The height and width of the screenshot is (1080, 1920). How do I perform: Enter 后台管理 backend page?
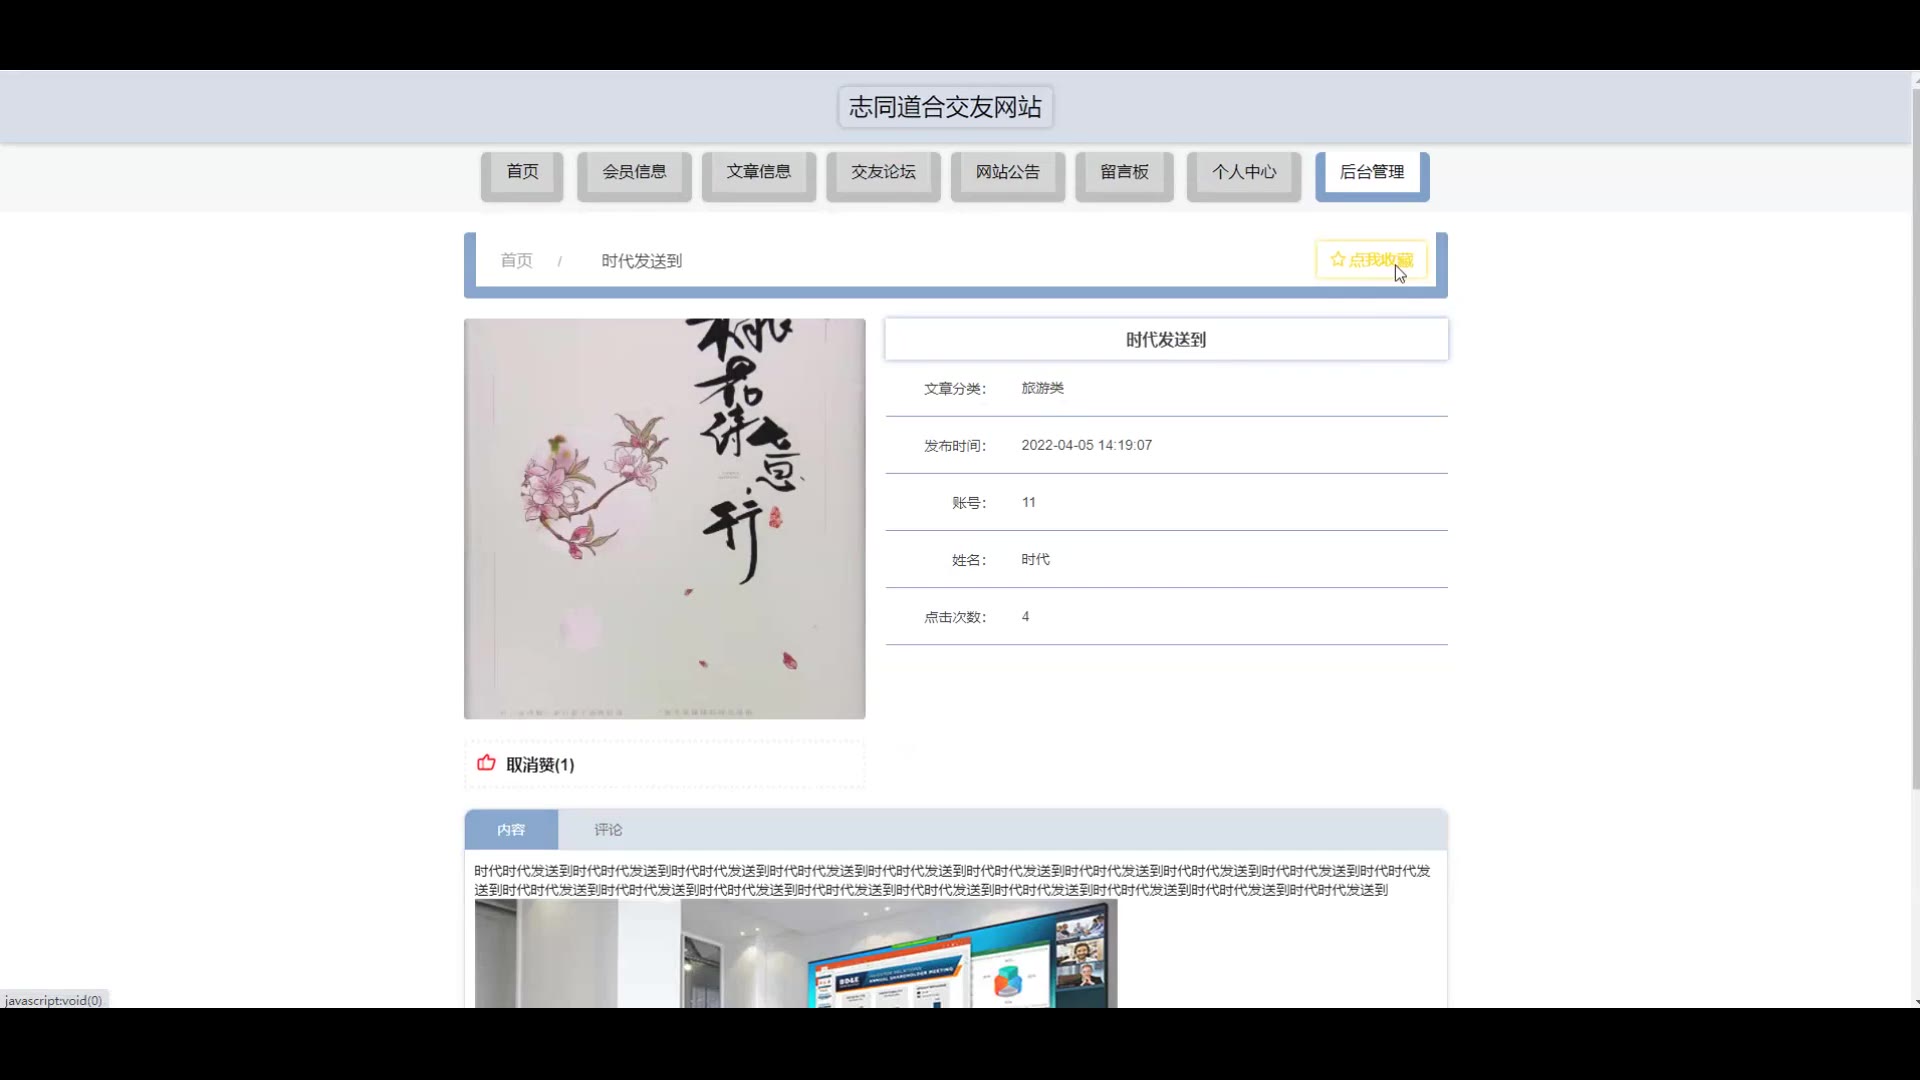coord(1371,172)
